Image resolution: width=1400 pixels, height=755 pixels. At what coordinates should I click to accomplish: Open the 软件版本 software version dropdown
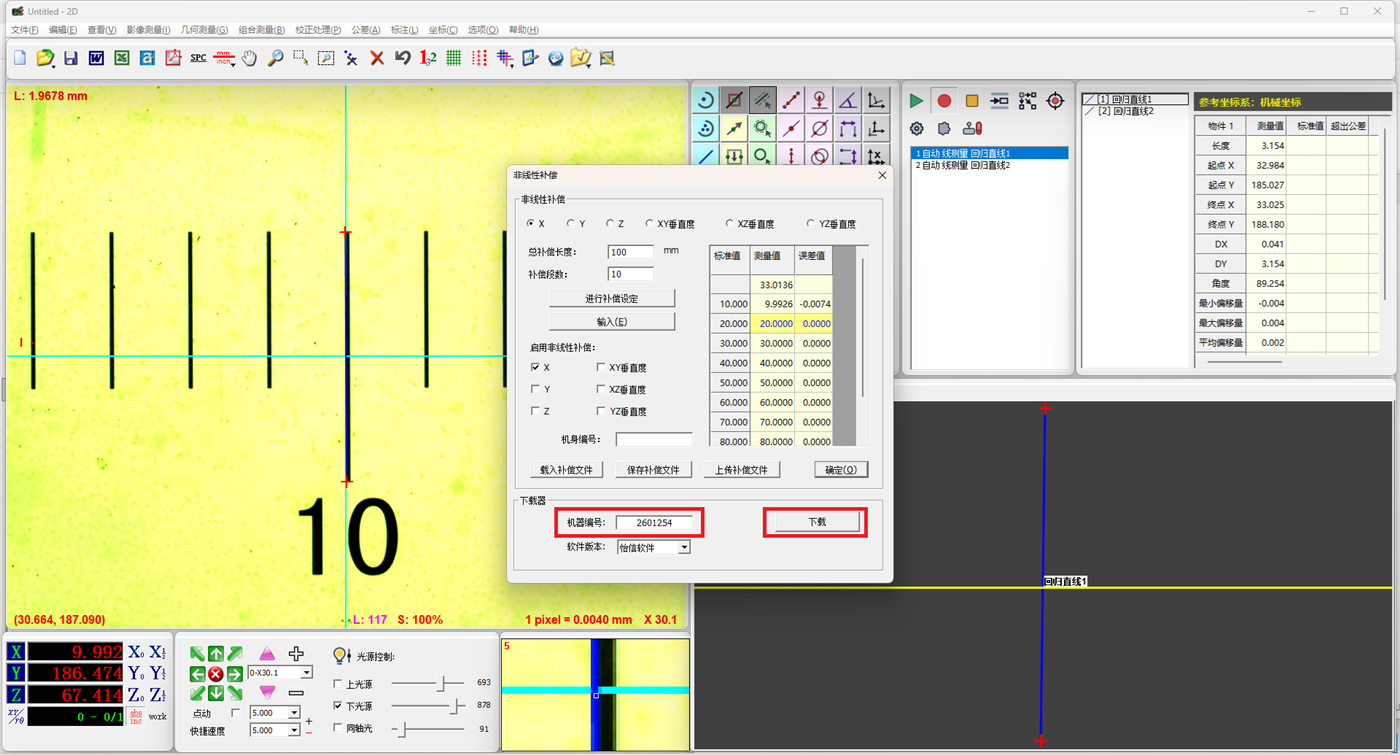coord(684,547)
